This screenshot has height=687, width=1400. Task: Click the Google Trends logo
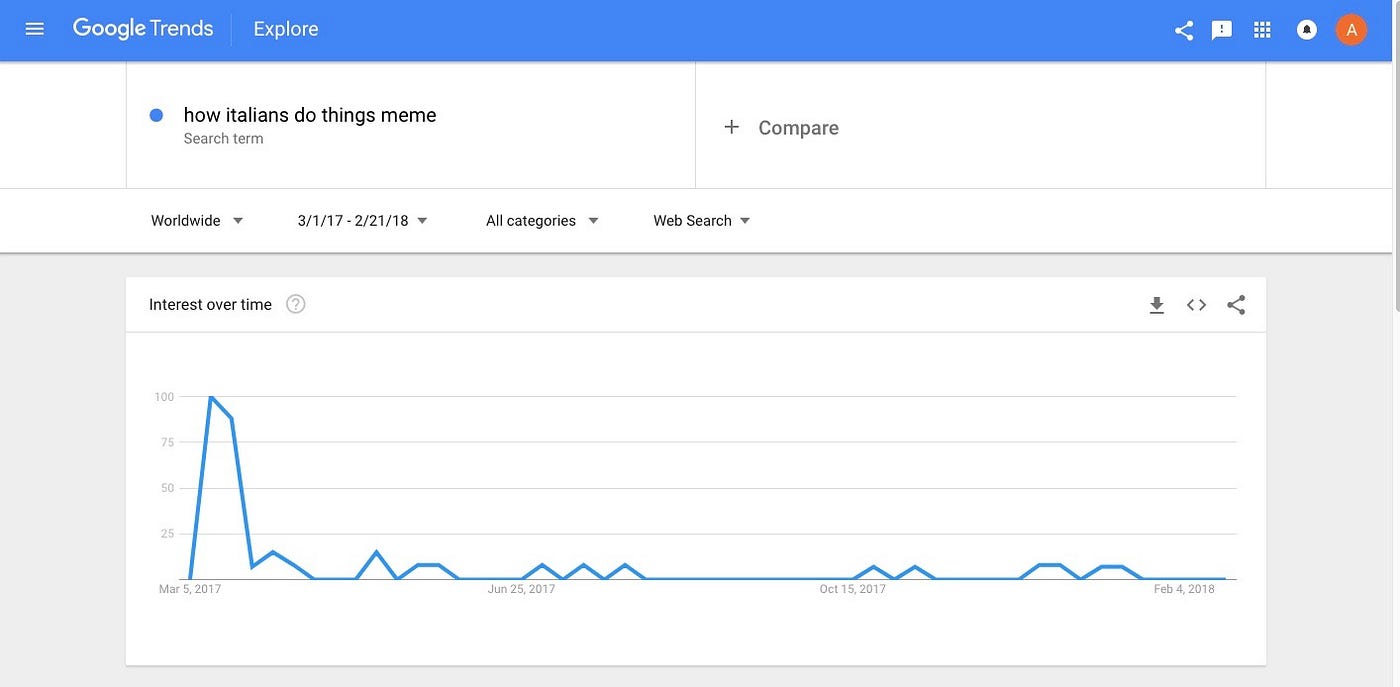pos(143,29)
